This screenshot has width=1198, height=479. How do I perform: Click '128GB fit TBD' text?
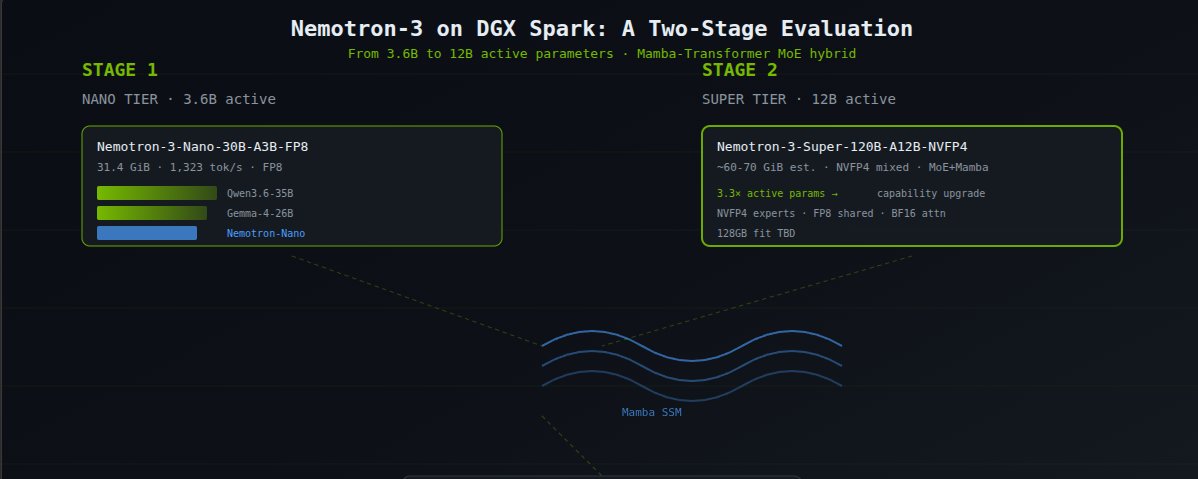click(756, 233)
